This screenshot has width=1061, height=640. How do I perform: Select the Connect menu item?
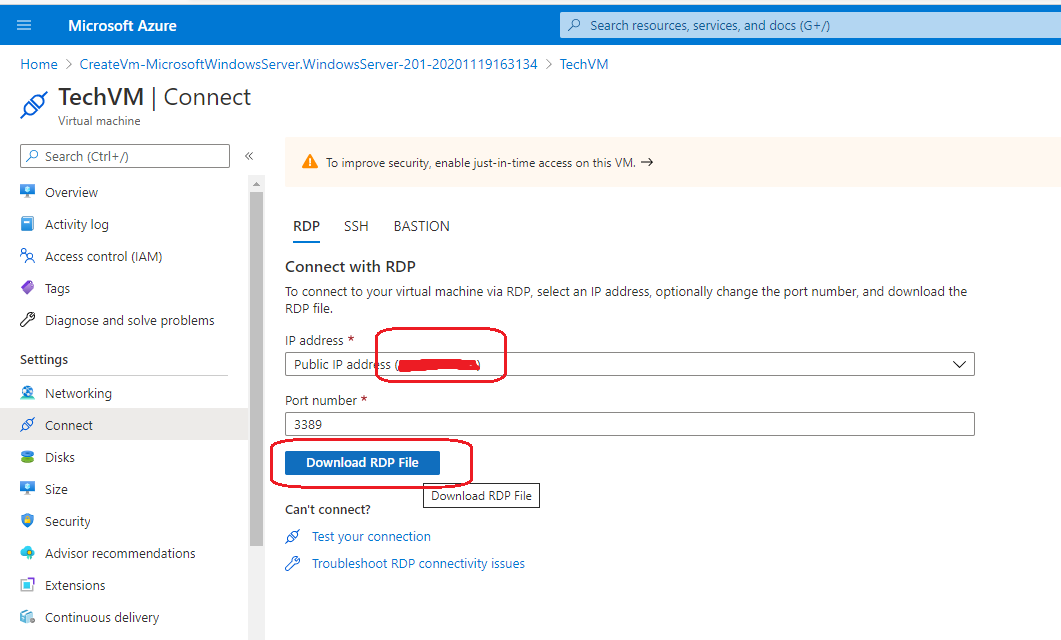pyautogui.click(x=125, y=425)
